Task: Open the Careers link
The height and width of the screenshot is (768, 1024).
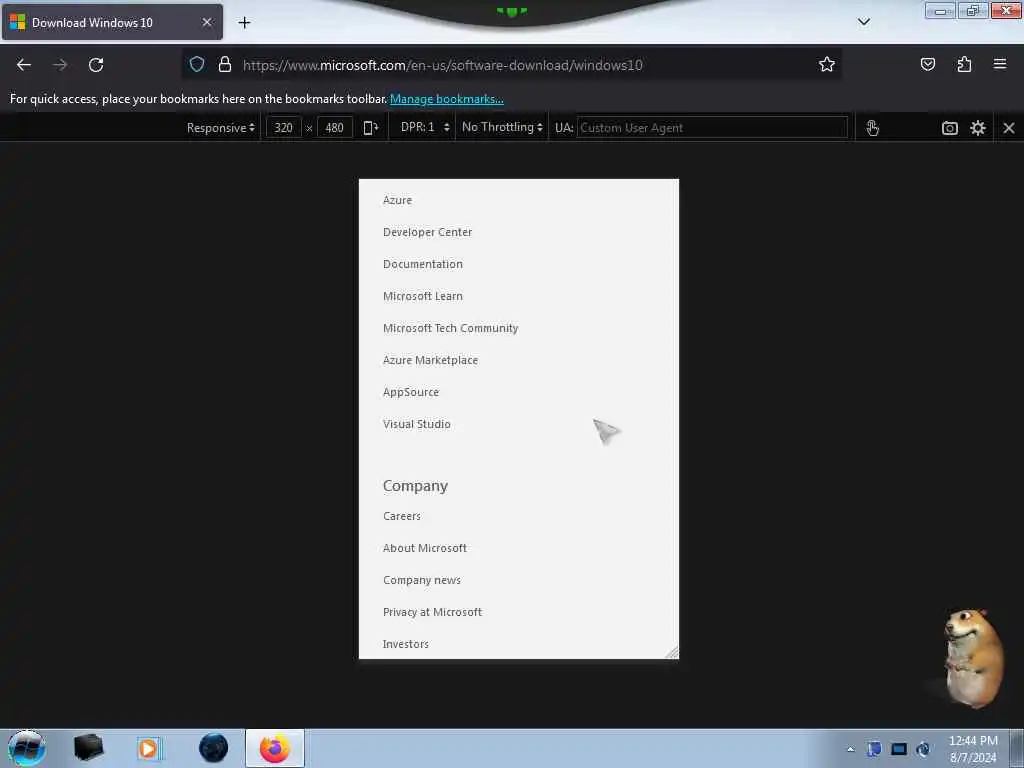Action: click(x=402, y=517)
